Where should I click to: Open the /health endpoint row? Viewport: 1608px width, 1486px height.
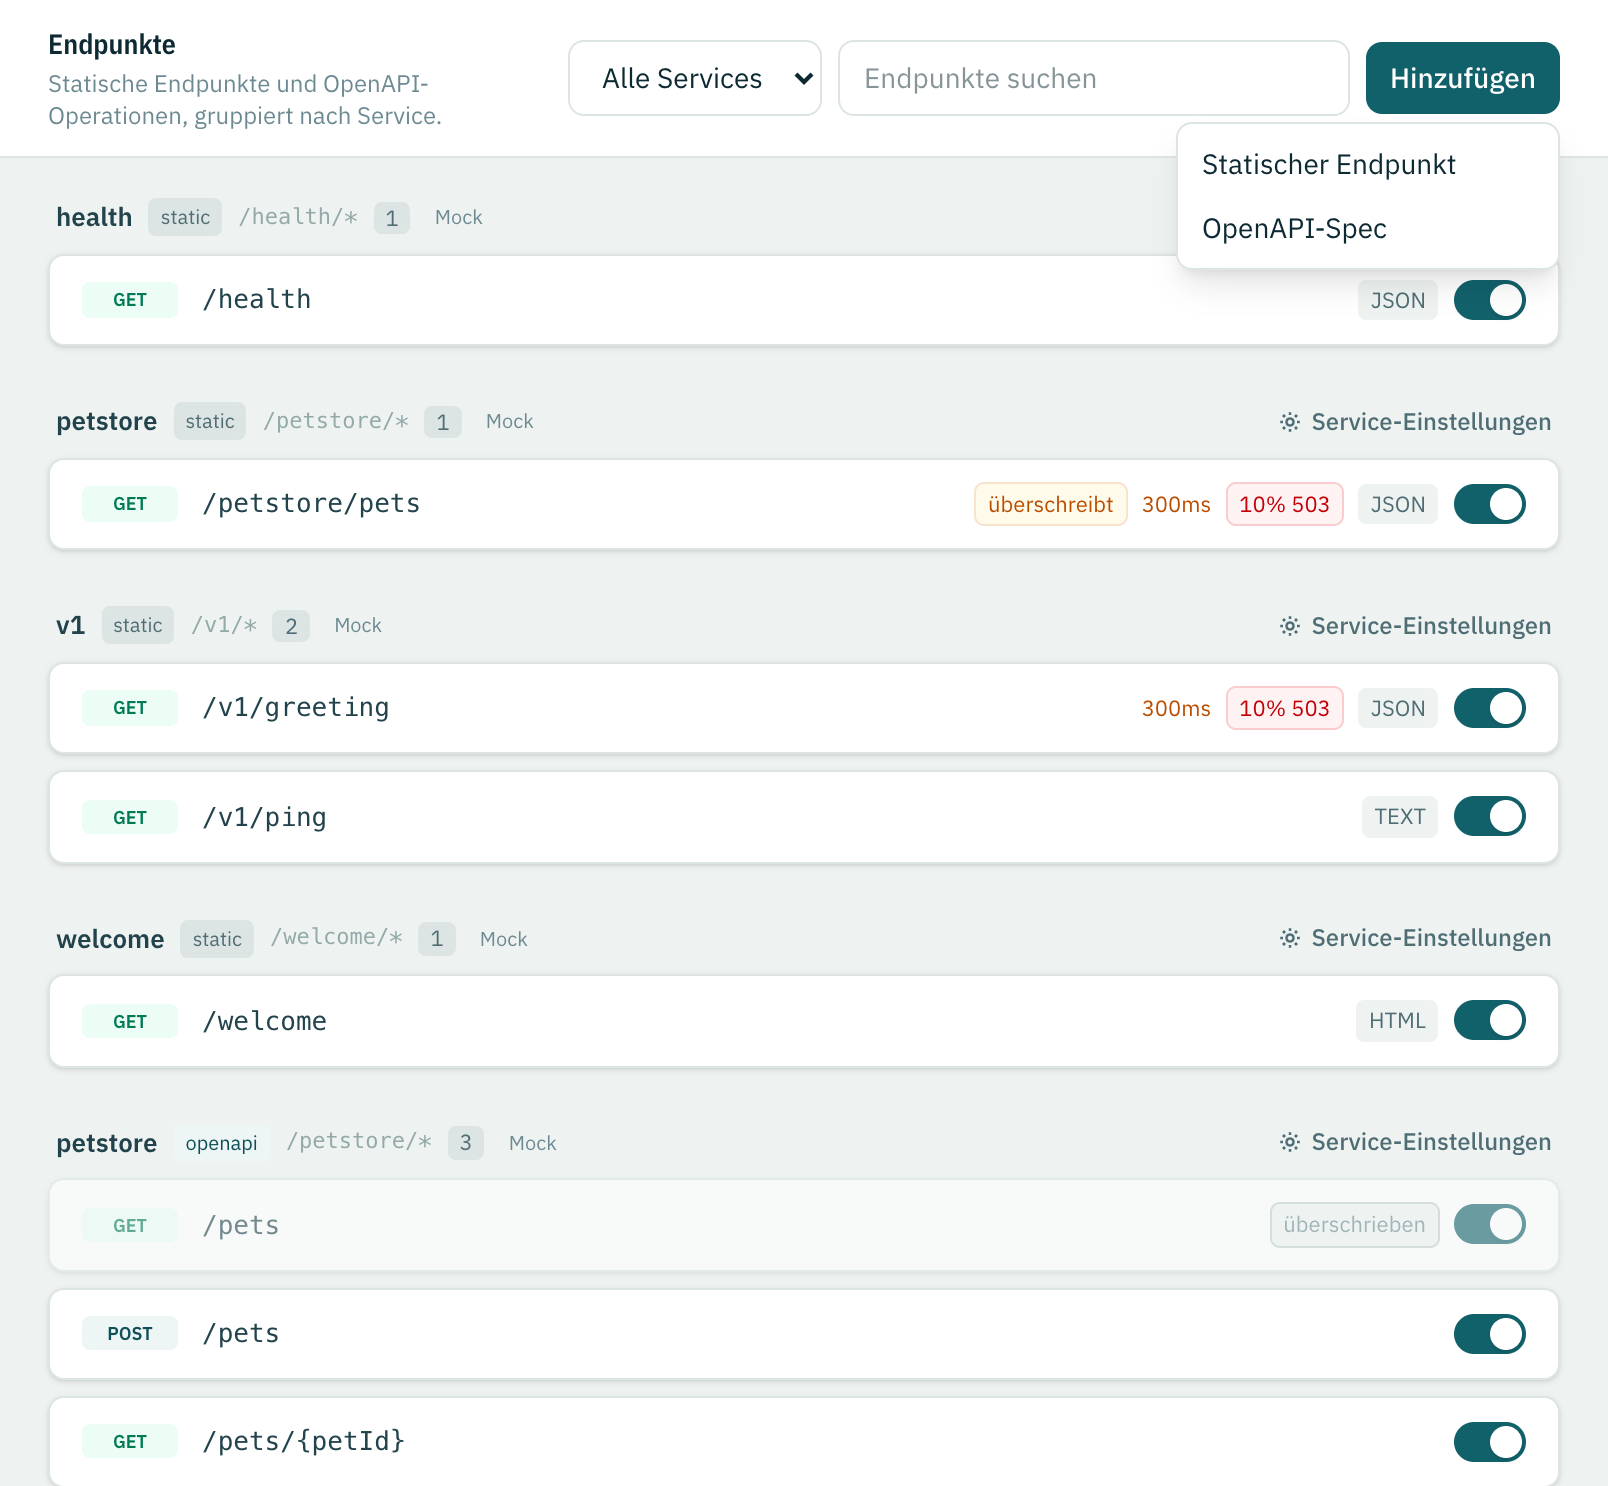(x=804, y=300)
